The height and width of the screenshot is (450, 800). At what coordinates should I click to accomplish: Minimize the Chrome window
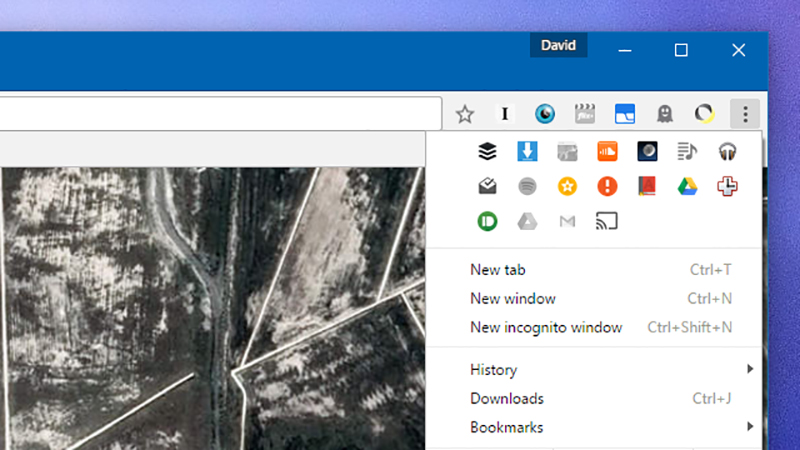(x=625, y=50)
